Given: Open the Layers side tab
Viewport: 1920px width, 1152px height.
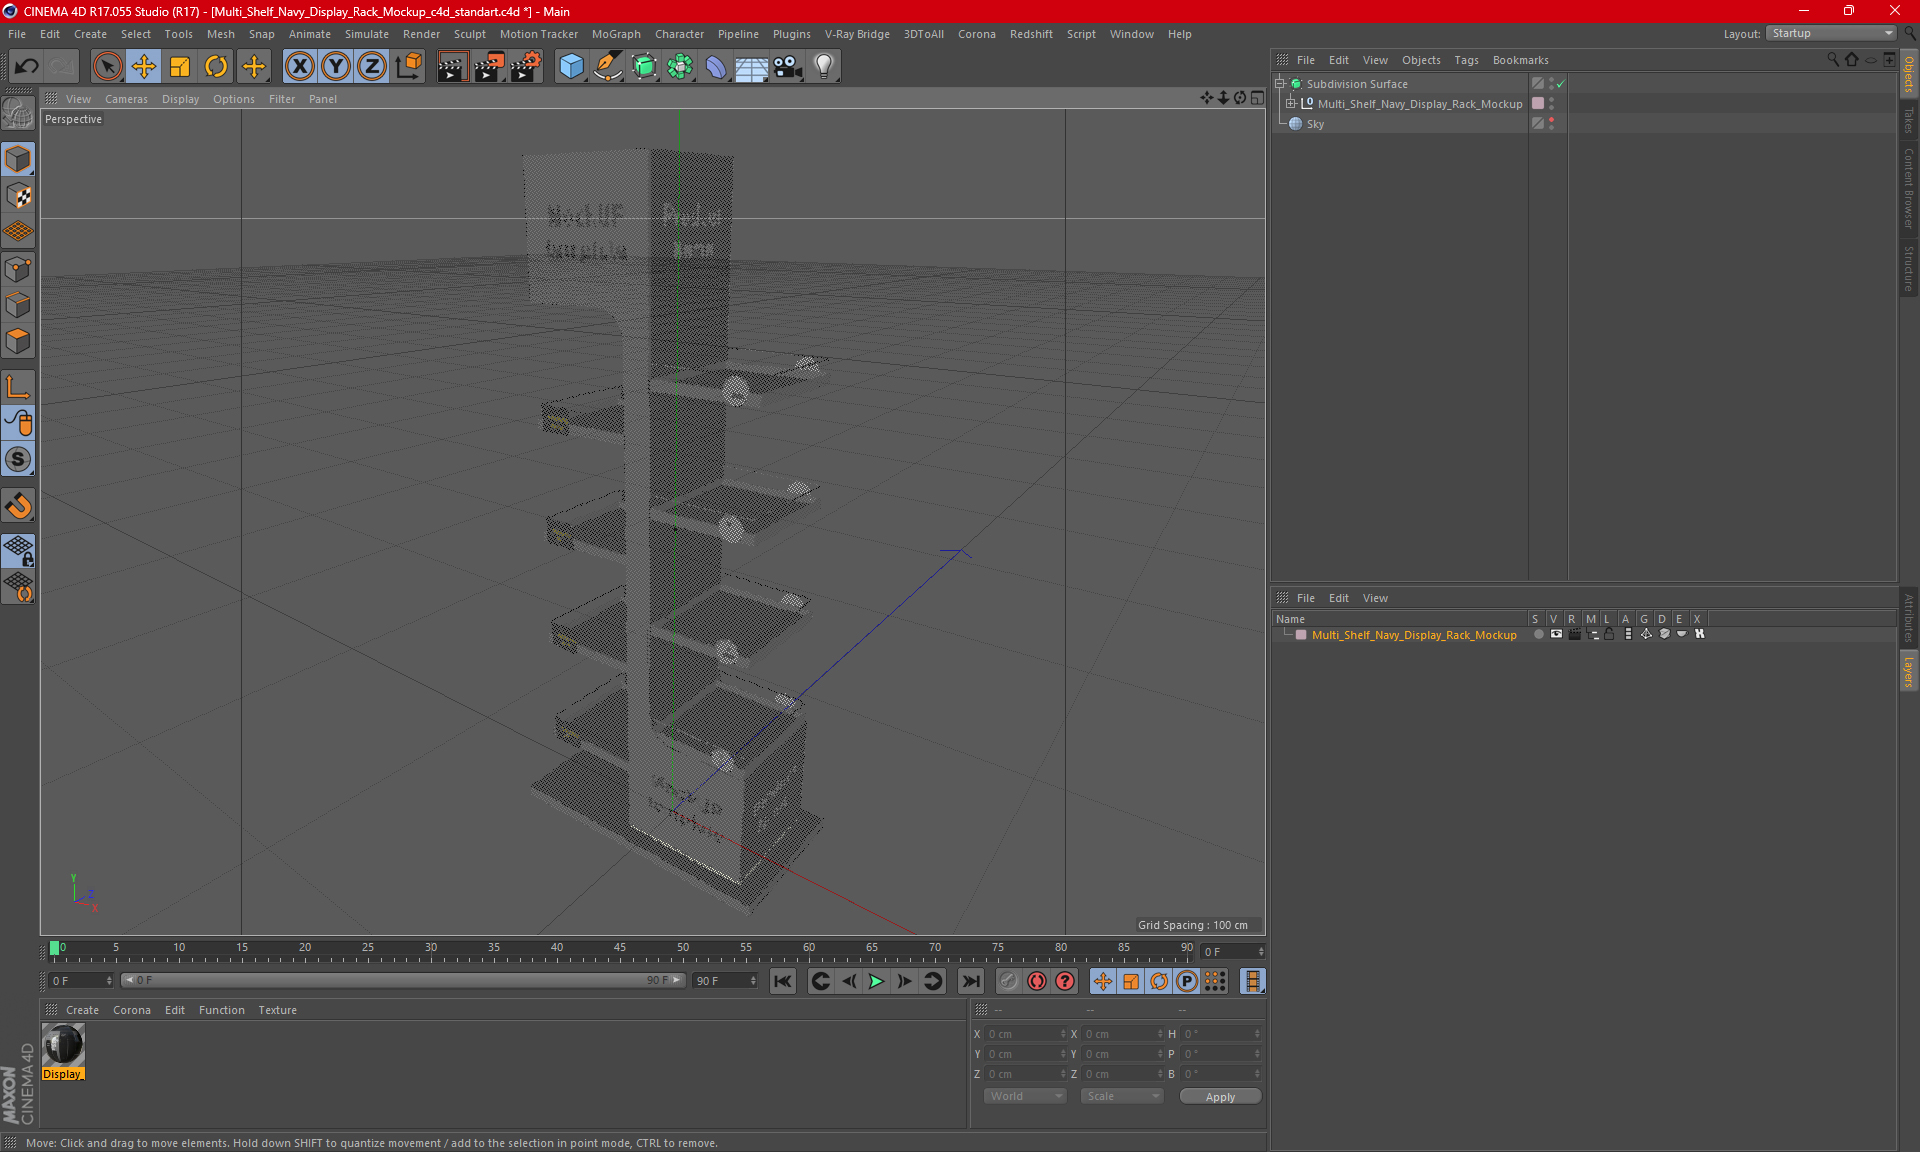Looking at the screenshot, I should click(1909, 671).
